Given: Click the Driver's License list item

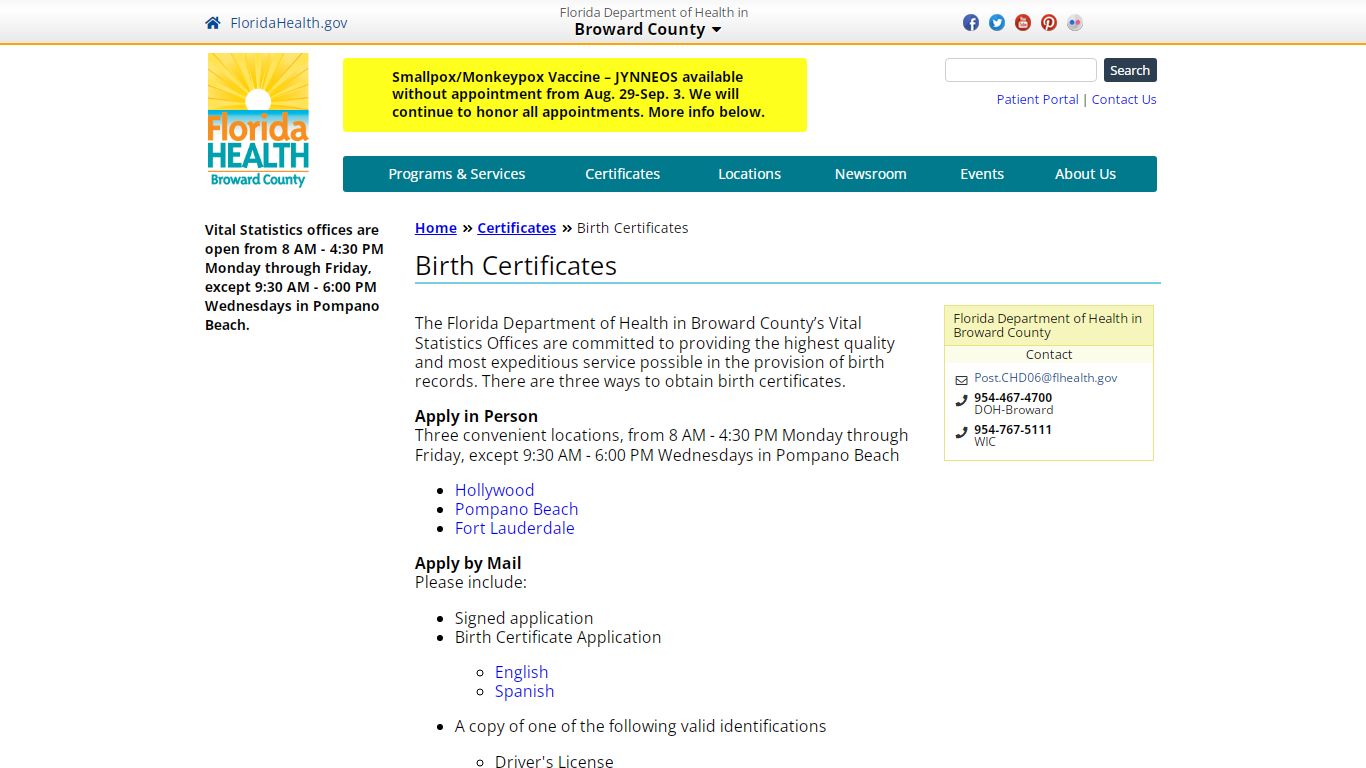Looking at the screenshot, I should 554,761.
